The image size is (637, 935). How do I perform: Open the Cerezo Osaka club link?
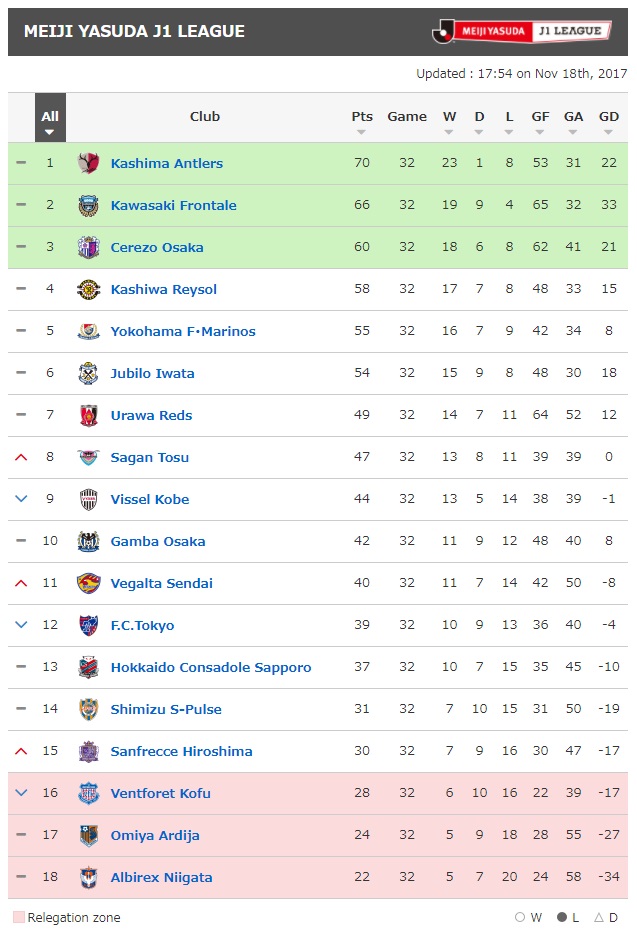pyautogui.click(x=157, y=247)
